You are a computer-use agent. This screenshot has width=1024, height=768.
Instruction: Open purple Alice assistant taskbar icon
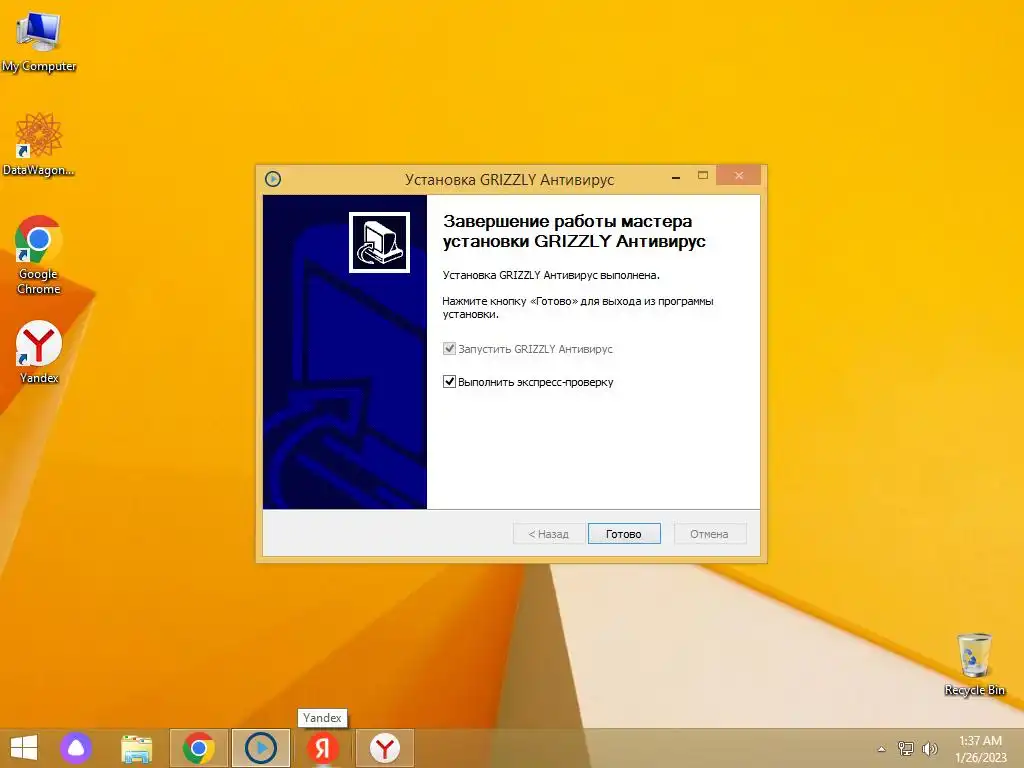(x=76, y=748)
